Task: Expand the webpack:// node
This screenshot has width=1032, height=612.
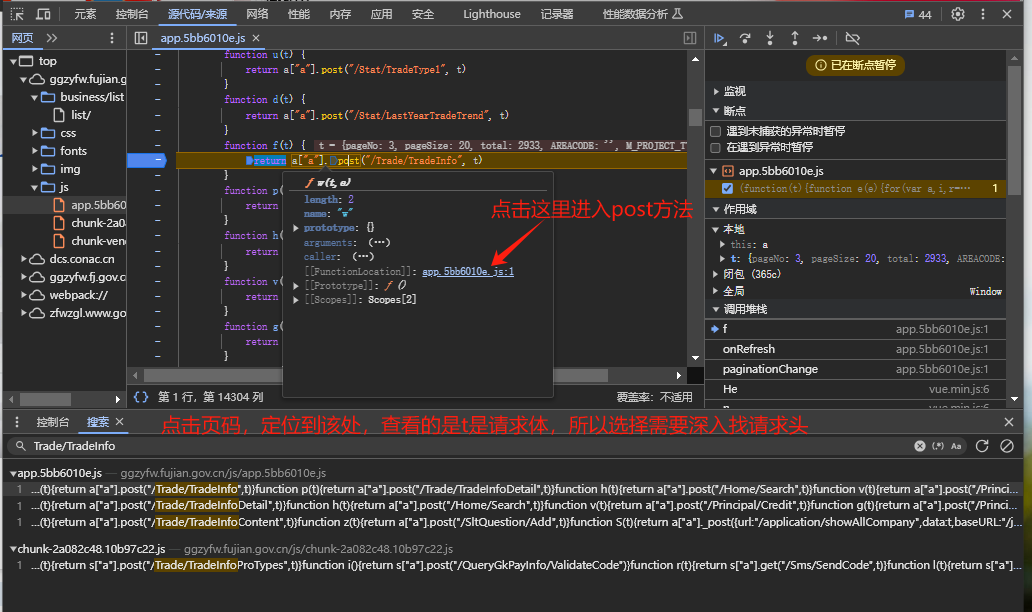Action: (x=24, y=295)
